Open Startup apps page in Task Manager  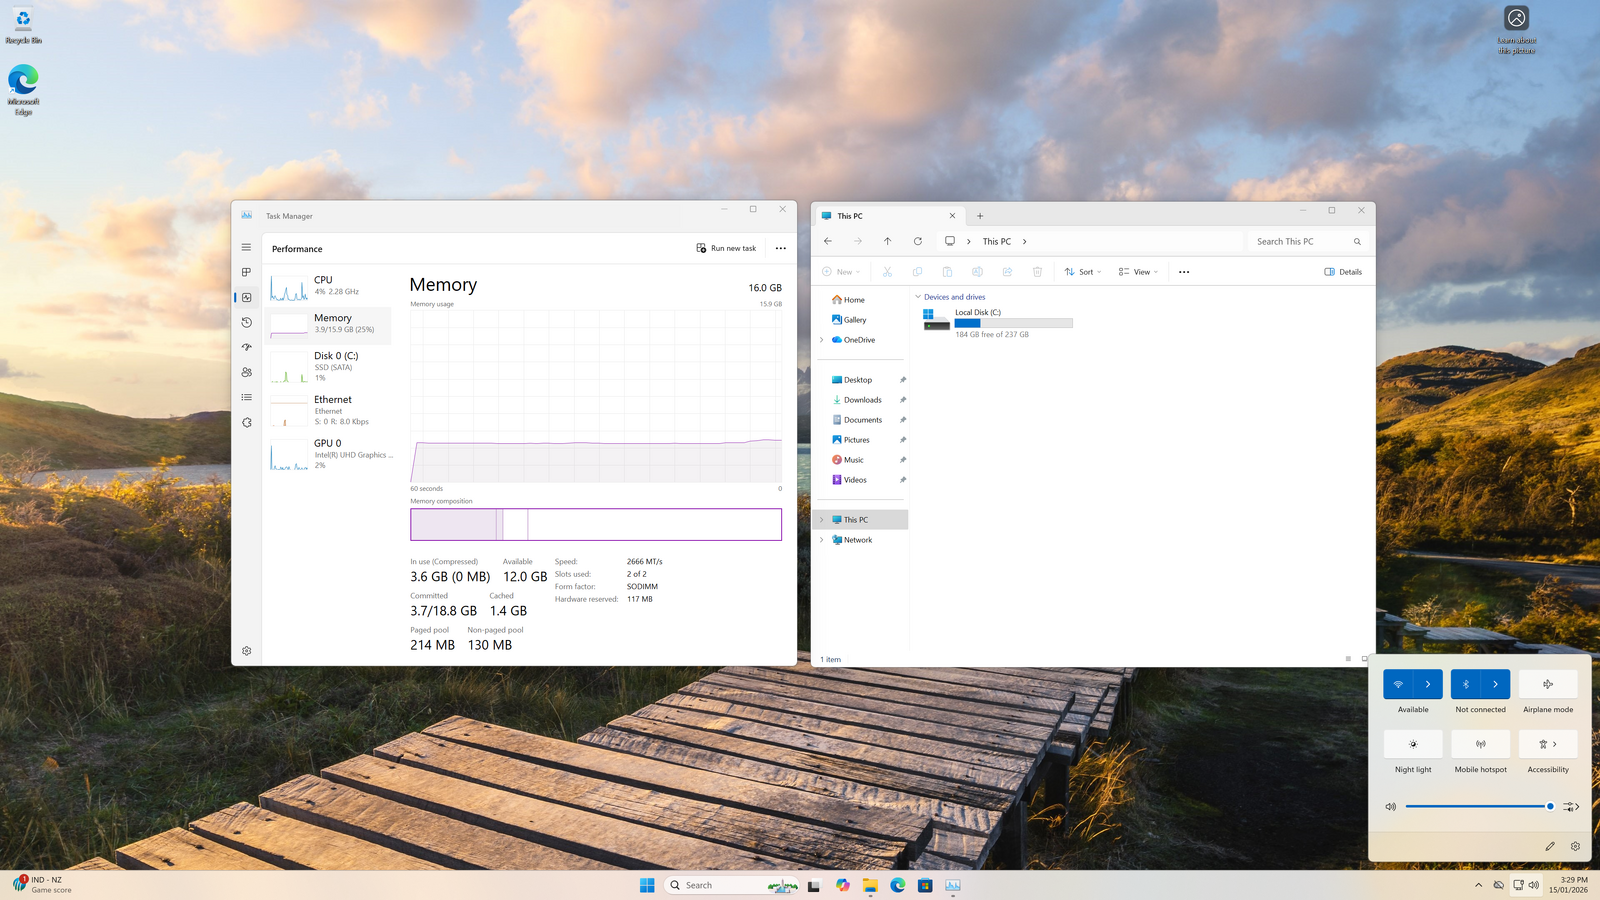pyautogui.click(x=246, y=347)
